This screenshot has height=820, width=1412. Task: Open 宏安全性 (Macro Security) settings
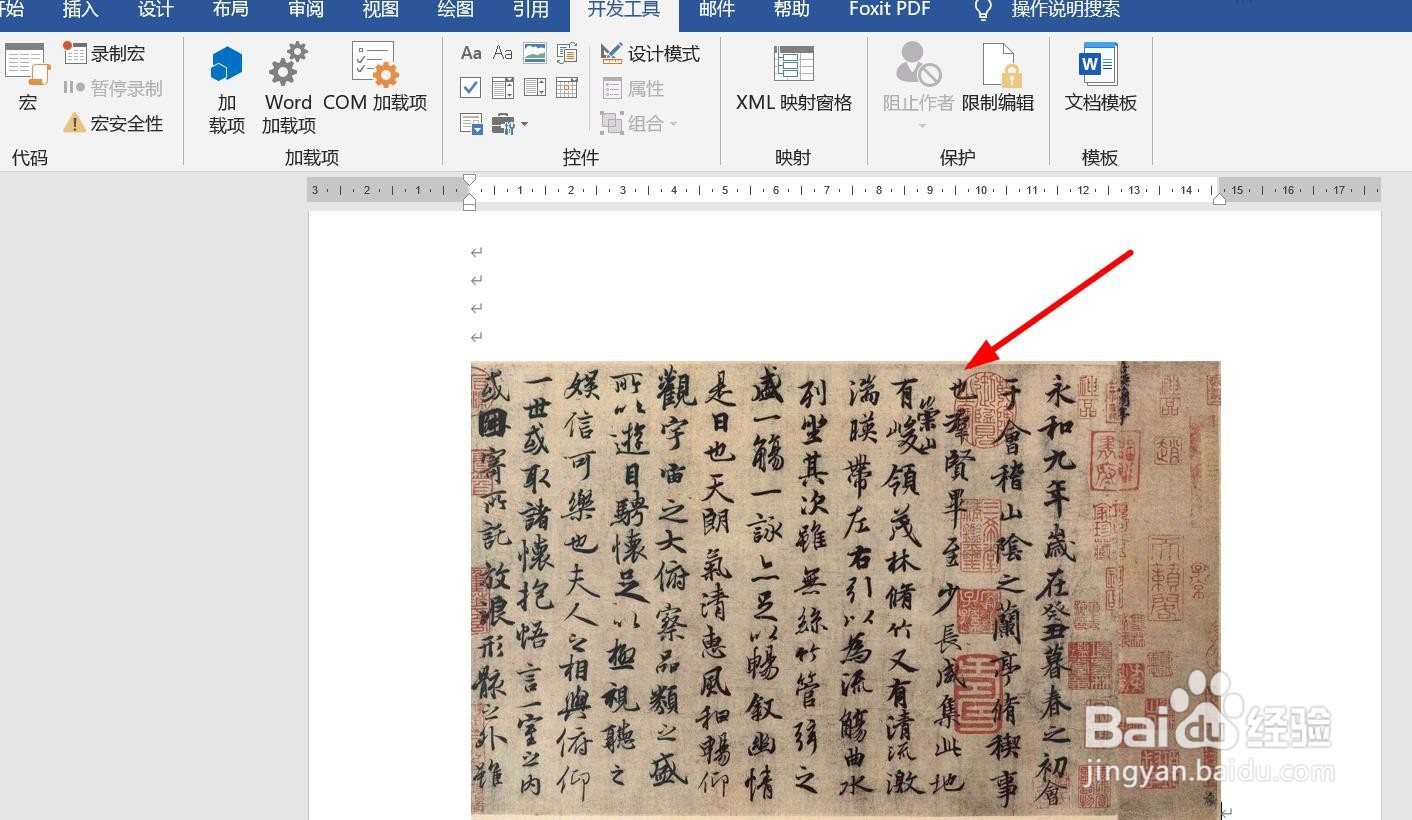(x=112, y=123)
